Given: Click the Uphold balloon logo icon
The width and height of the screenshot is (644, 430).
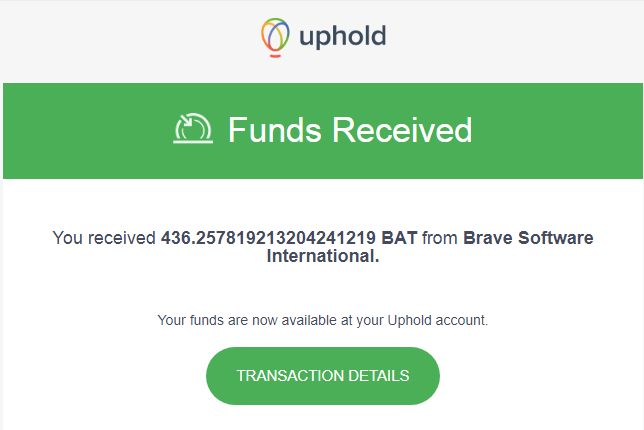Looking at the screenshot, I should click(275, 39).
